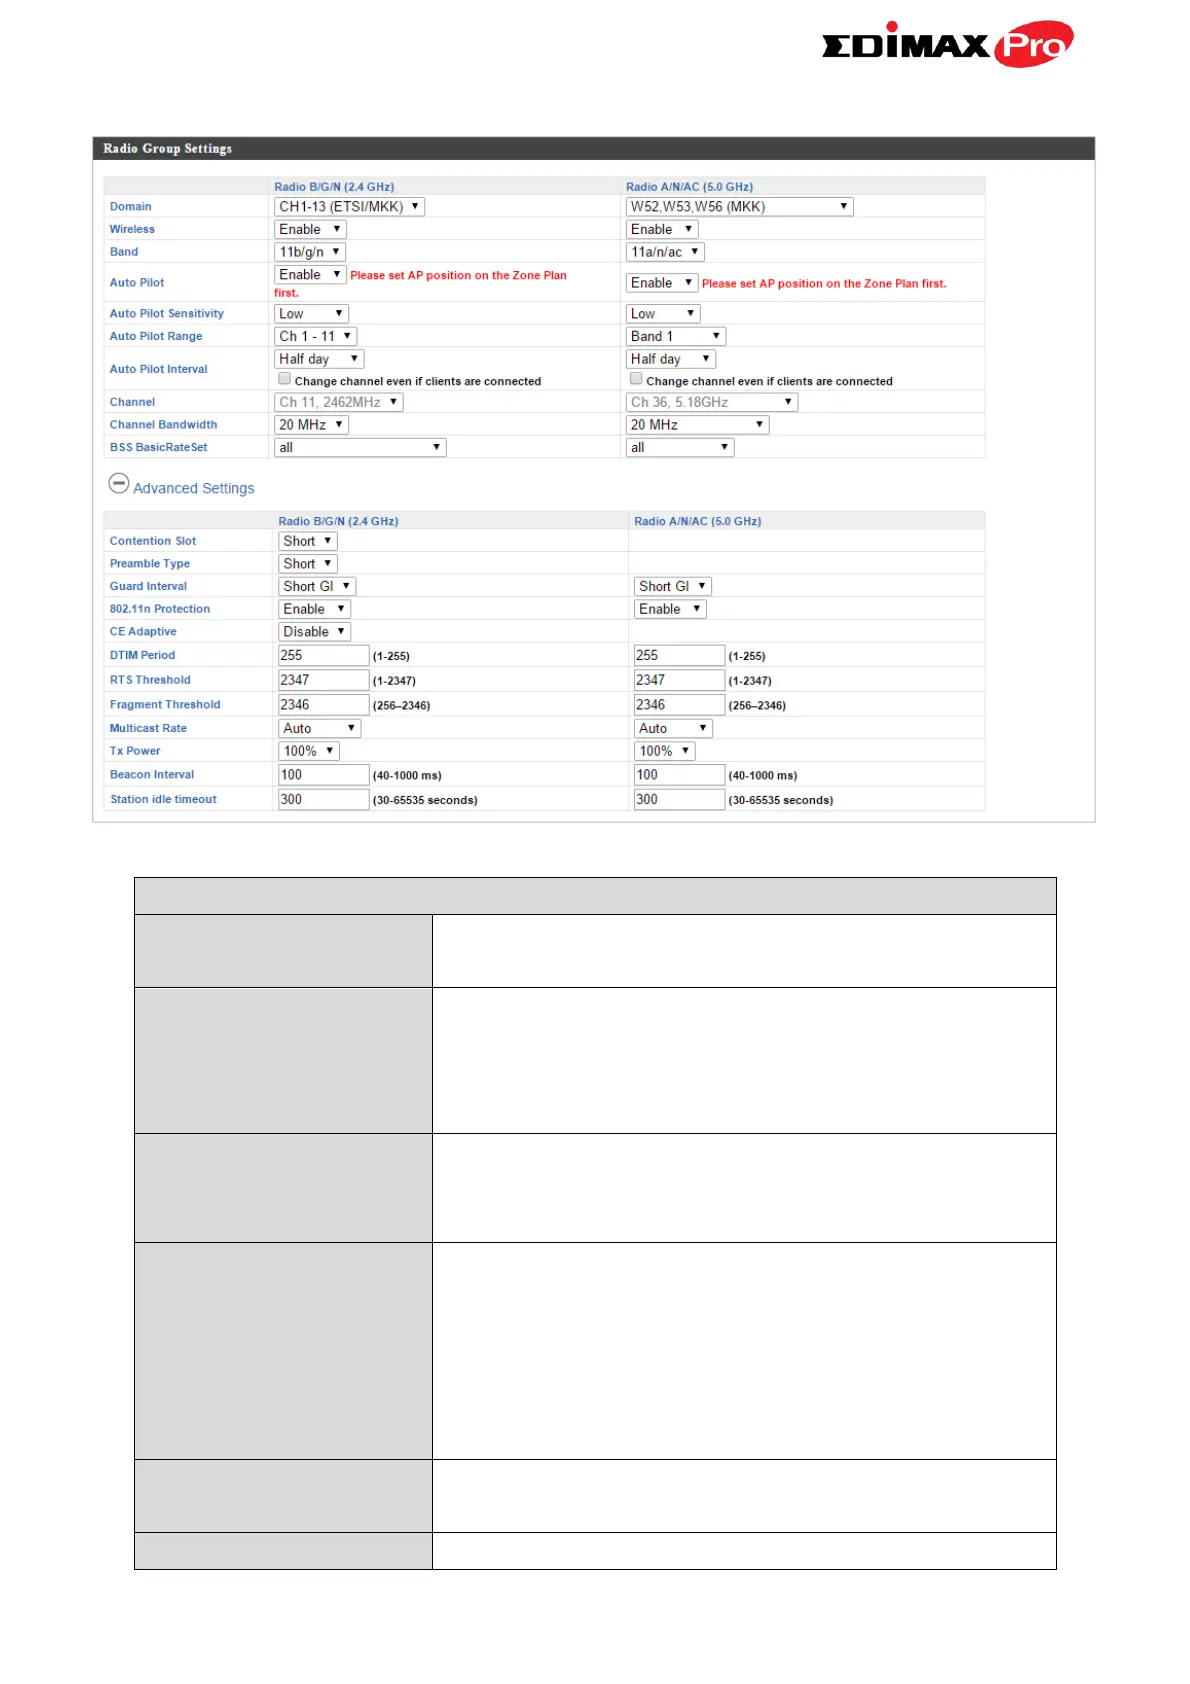The width and height of the screenshot is (1190, 1684).
Task: Open the Ch 11, 2462MHz channel dropdown
Action: click(x=338, y=402)
